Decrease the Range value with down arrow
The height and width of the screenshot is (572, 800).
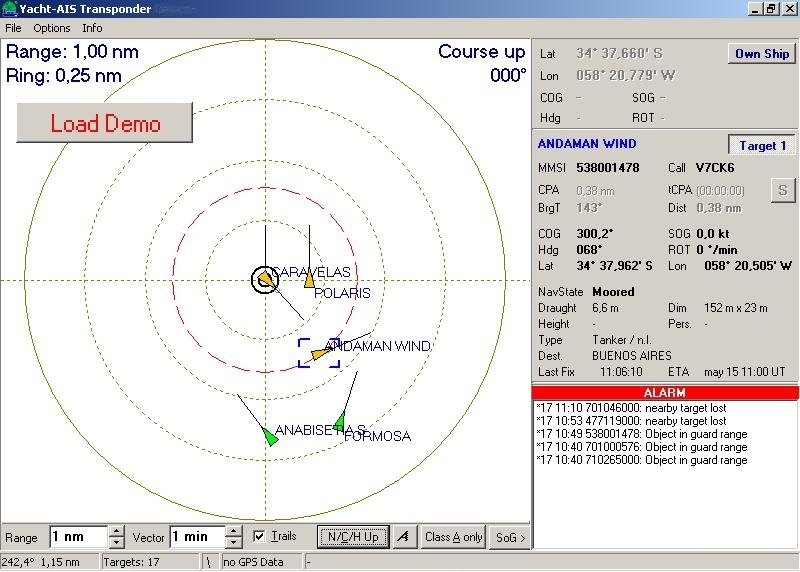[x=116, y=542]
